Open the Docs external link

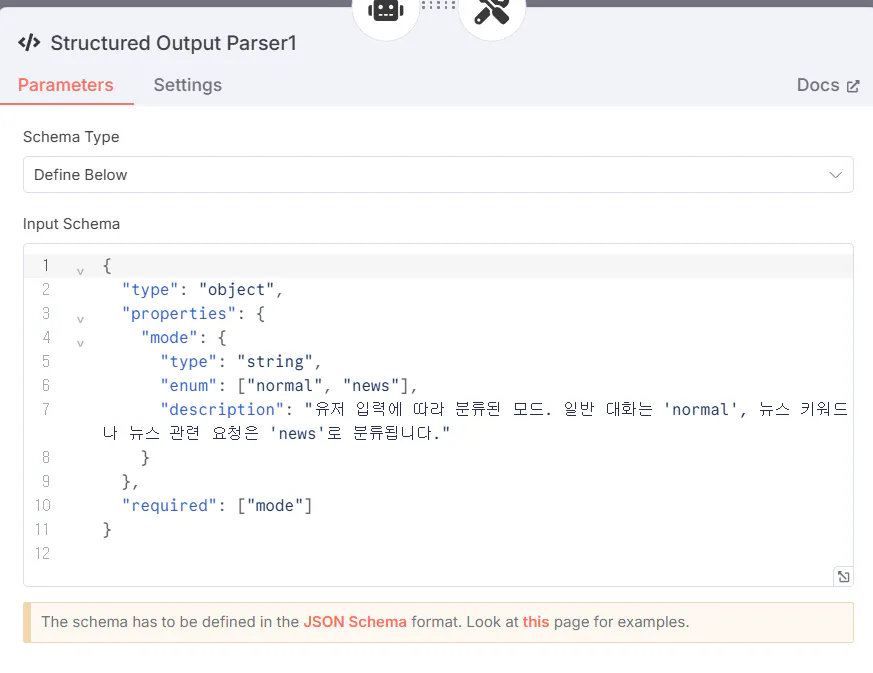click(x=828, y=85)
